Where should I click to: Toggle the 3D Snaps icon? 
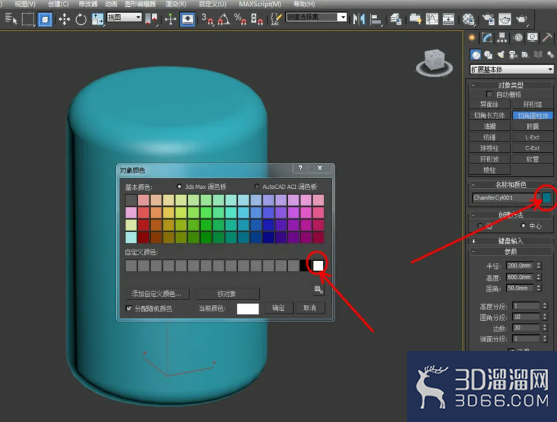point(207,19)
